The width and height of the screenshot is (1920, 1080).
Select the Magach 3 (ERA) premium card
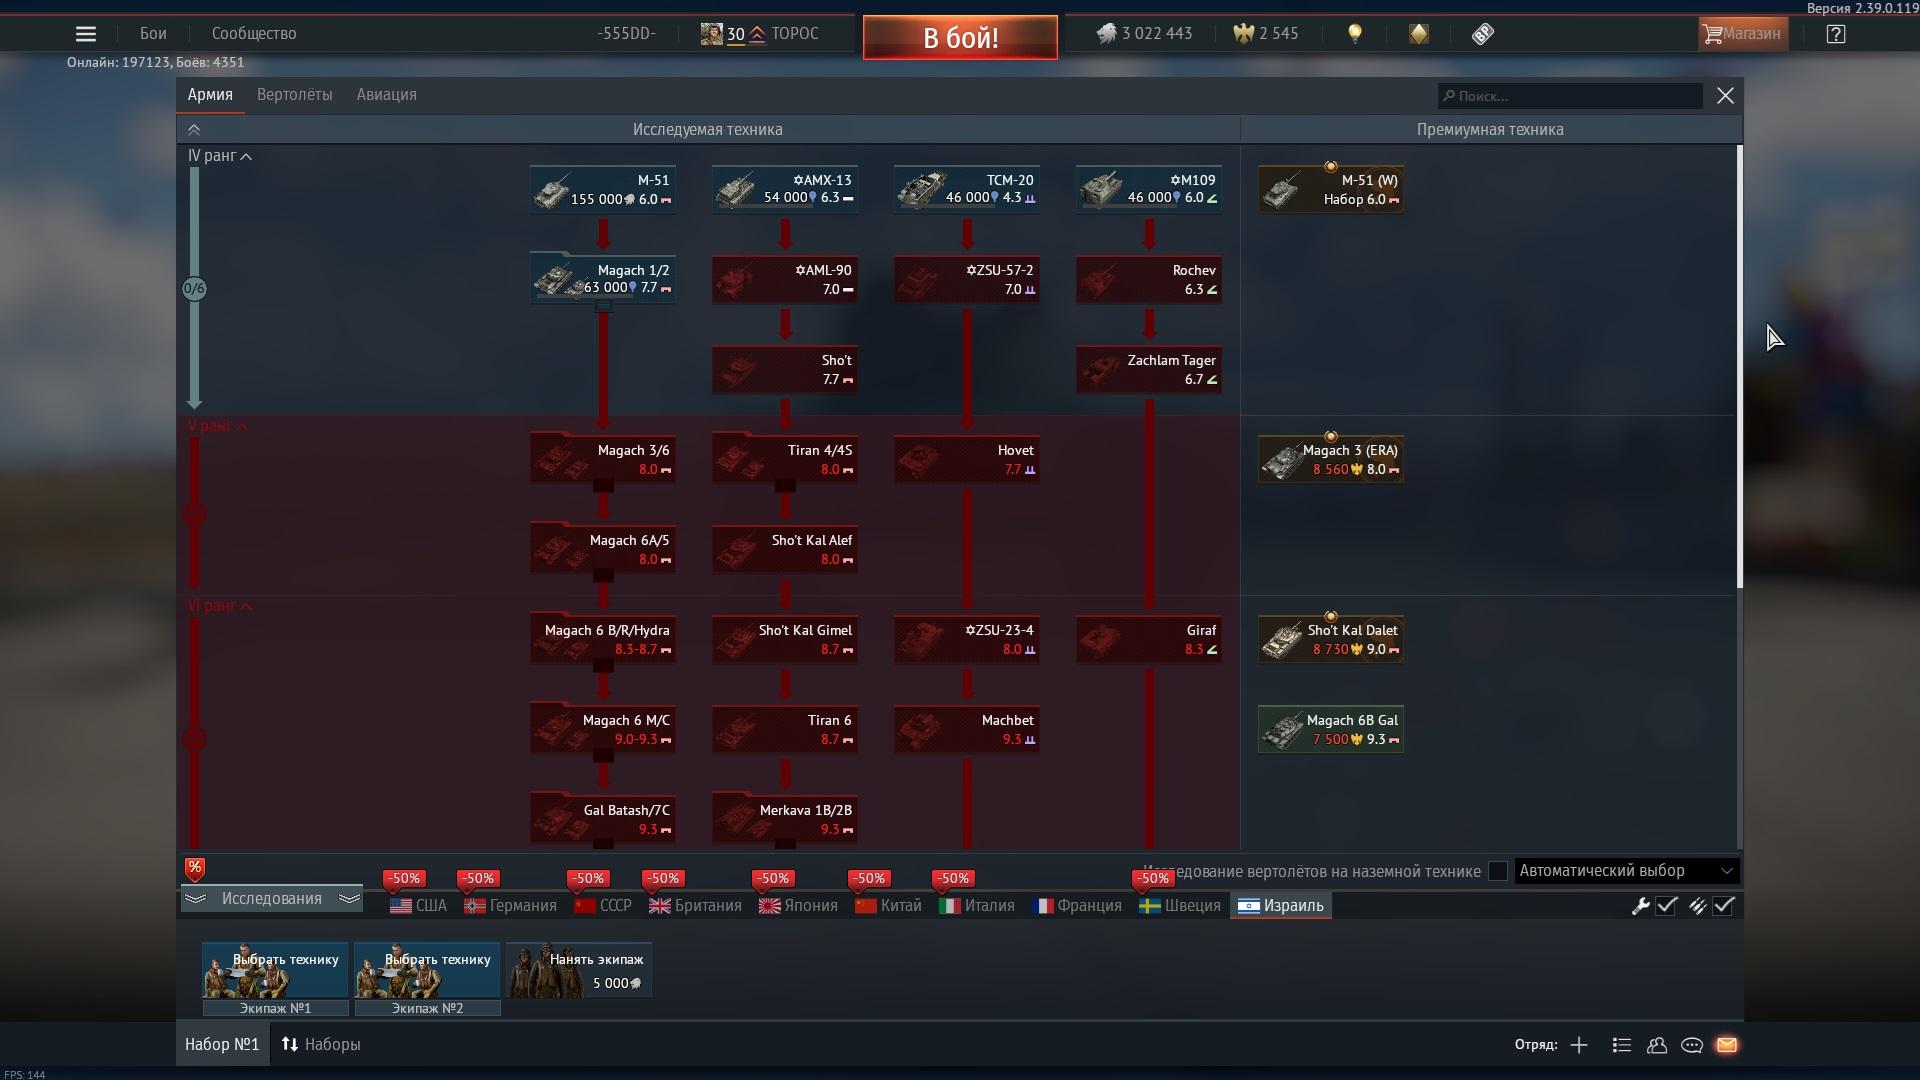coord(1331,459)
